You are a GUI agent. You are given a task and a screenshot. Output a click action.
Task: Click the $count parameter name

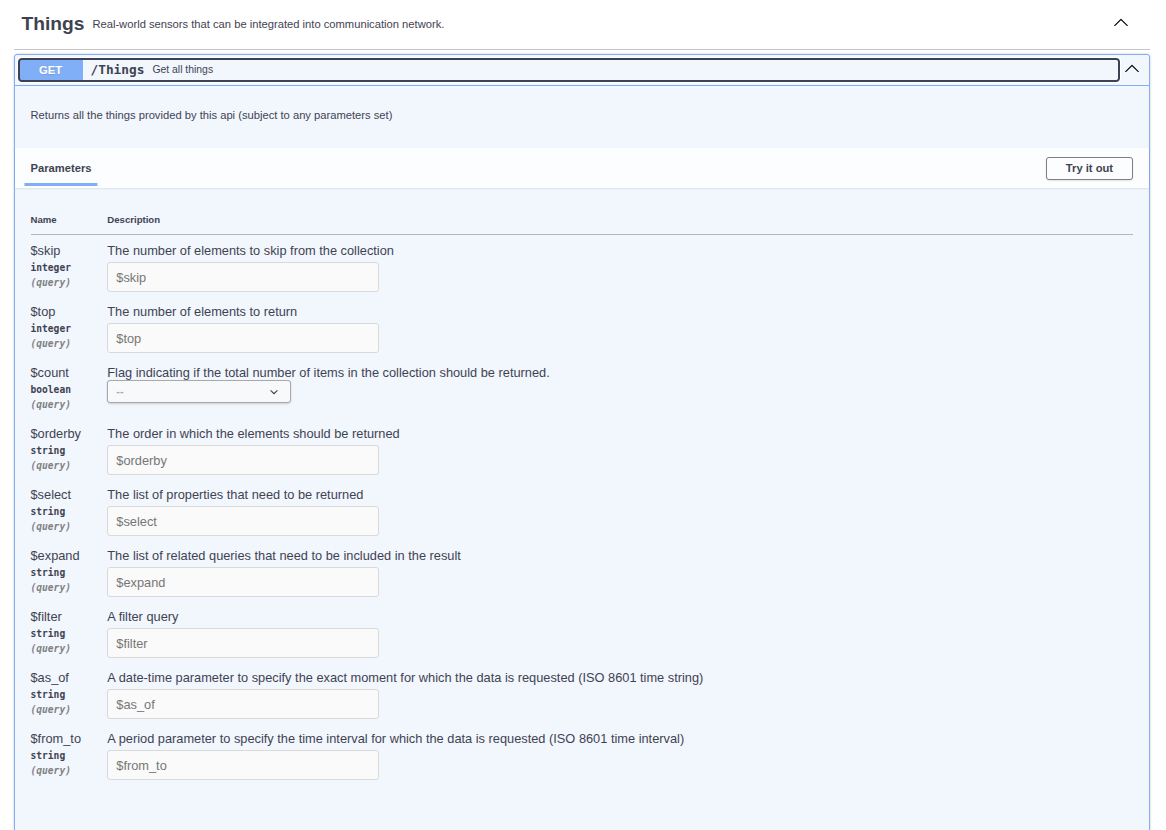click(49, 373)
